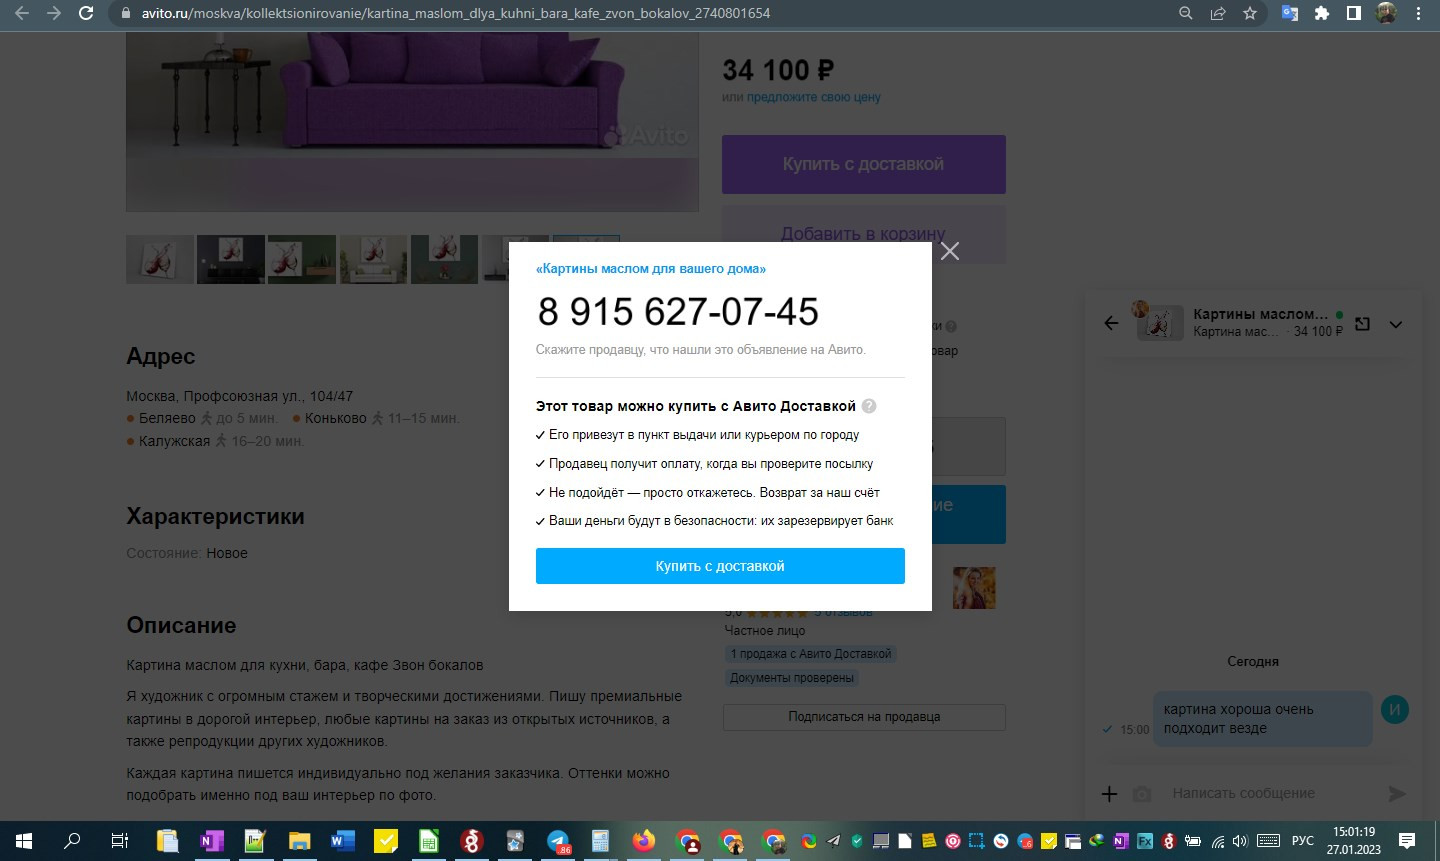
Task: Click the chat title Картины маслом…
Action: click(x=1260, y=314)
